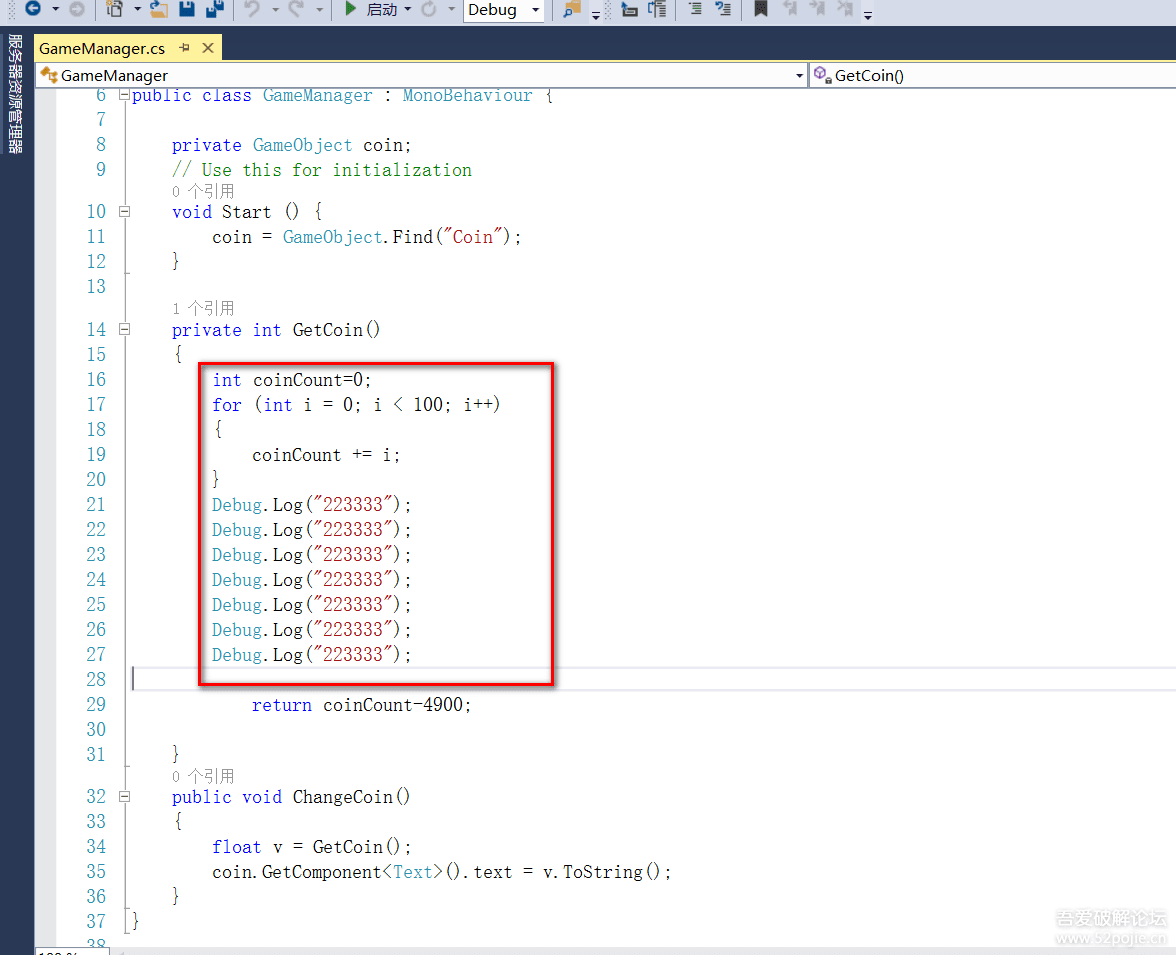
Task: Collapse the ChangeCoin method at line 32
Action: (124, 797)
